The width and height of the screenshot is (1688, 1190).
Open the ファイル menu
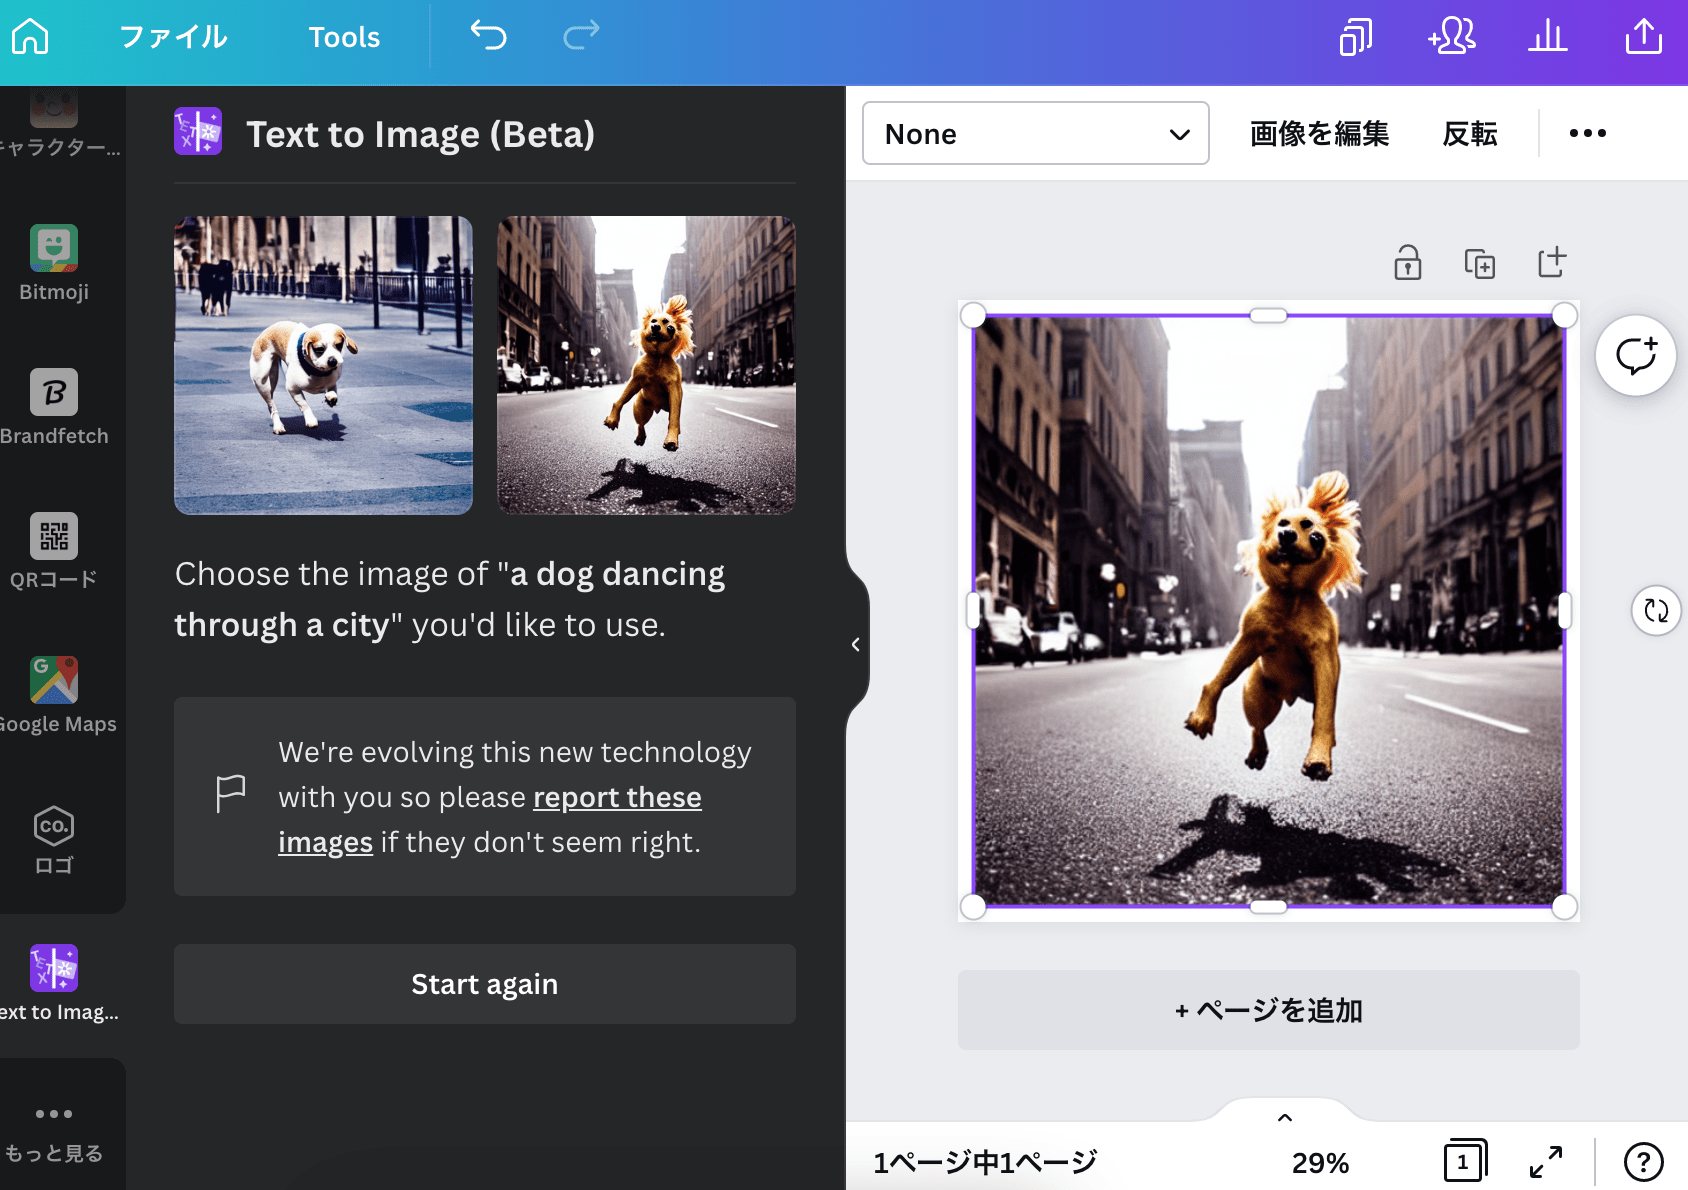tap(174, 37)
